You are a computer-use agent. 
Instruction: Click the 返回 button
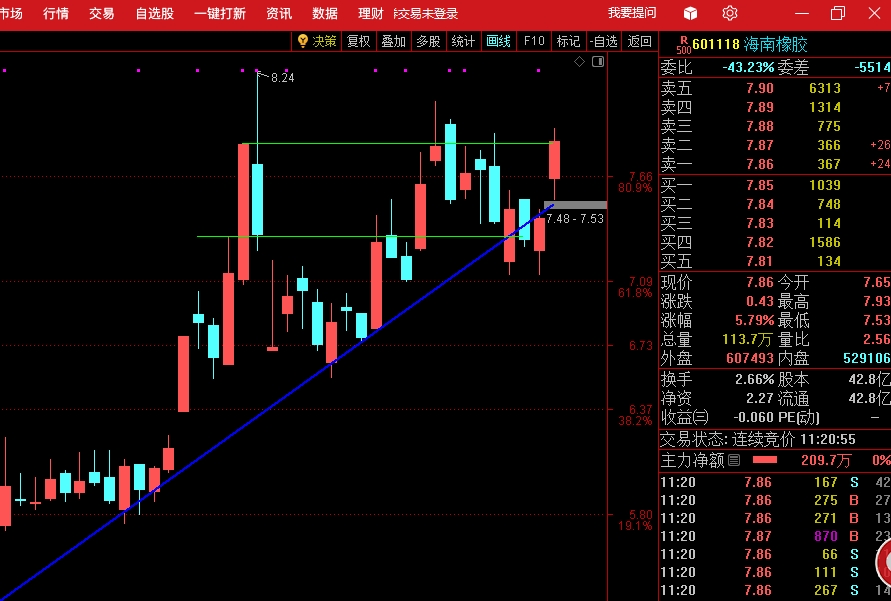pyautogui.click(x=639, y=41)
